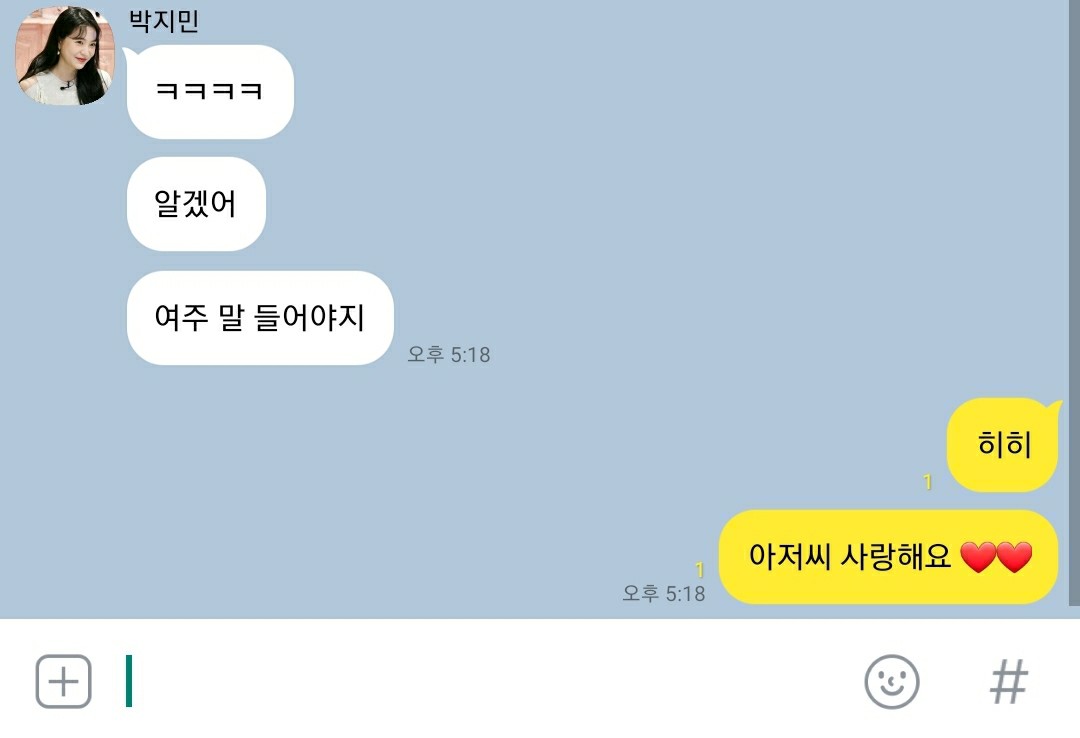The image size is (1080, 738).
Task: Select the yellow 히히 message bubble
Action: coord(1002,444)
